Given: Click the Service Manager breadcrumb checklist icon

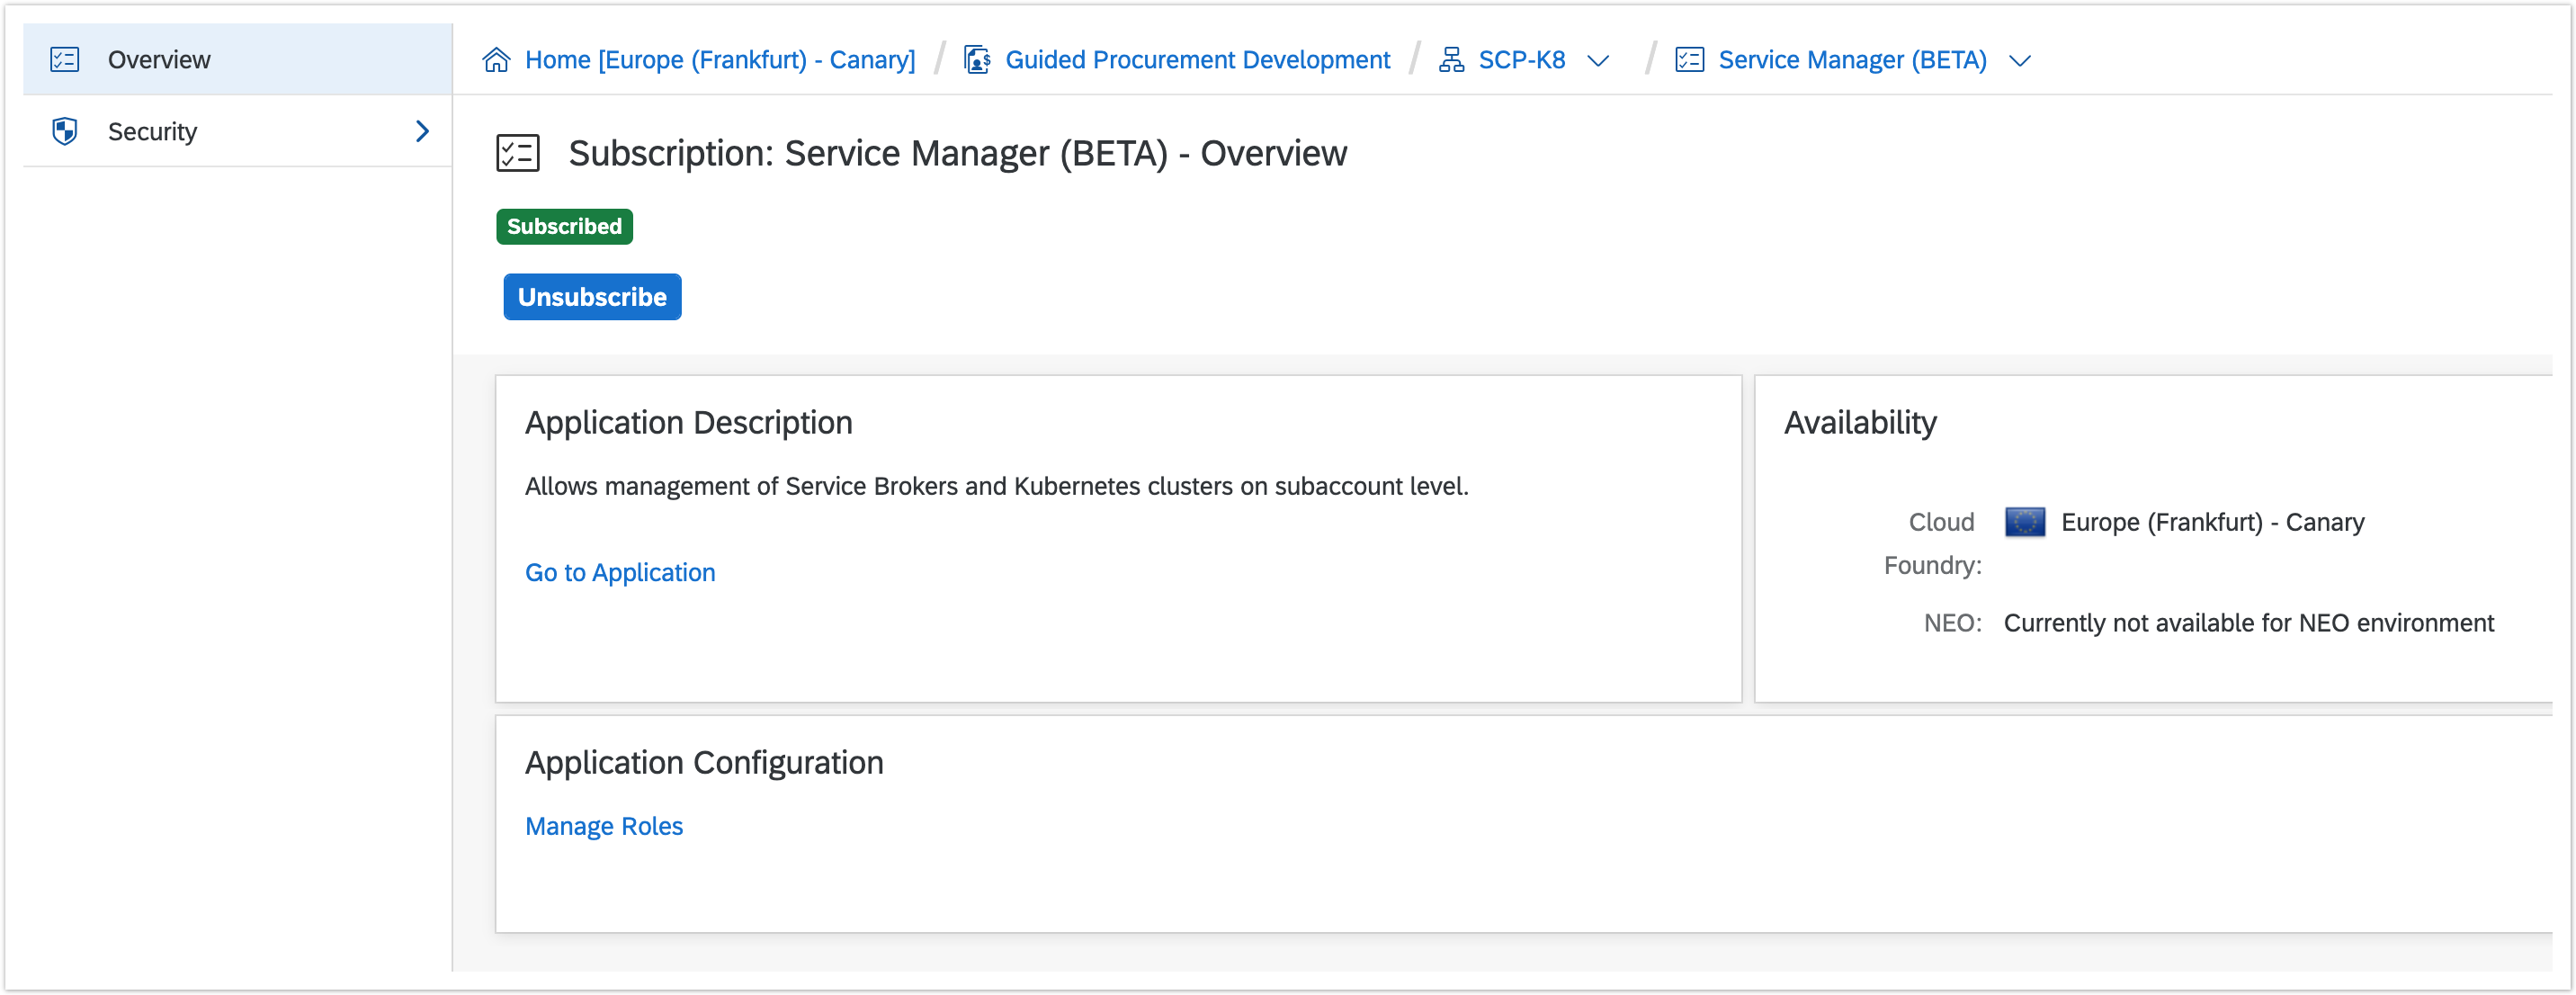Looking at the screenshot, I should pyautogui.click(x=1689, y=60).
